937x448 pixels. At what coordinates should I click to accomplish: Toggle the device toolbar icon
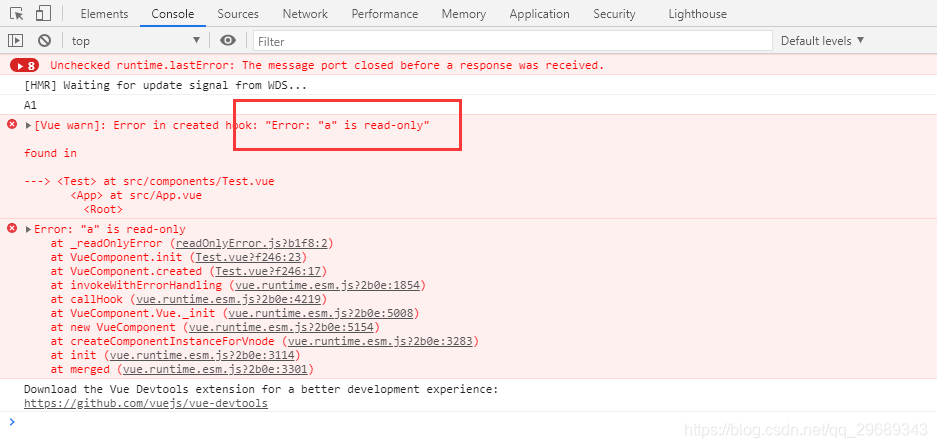[x=44, y=14]
